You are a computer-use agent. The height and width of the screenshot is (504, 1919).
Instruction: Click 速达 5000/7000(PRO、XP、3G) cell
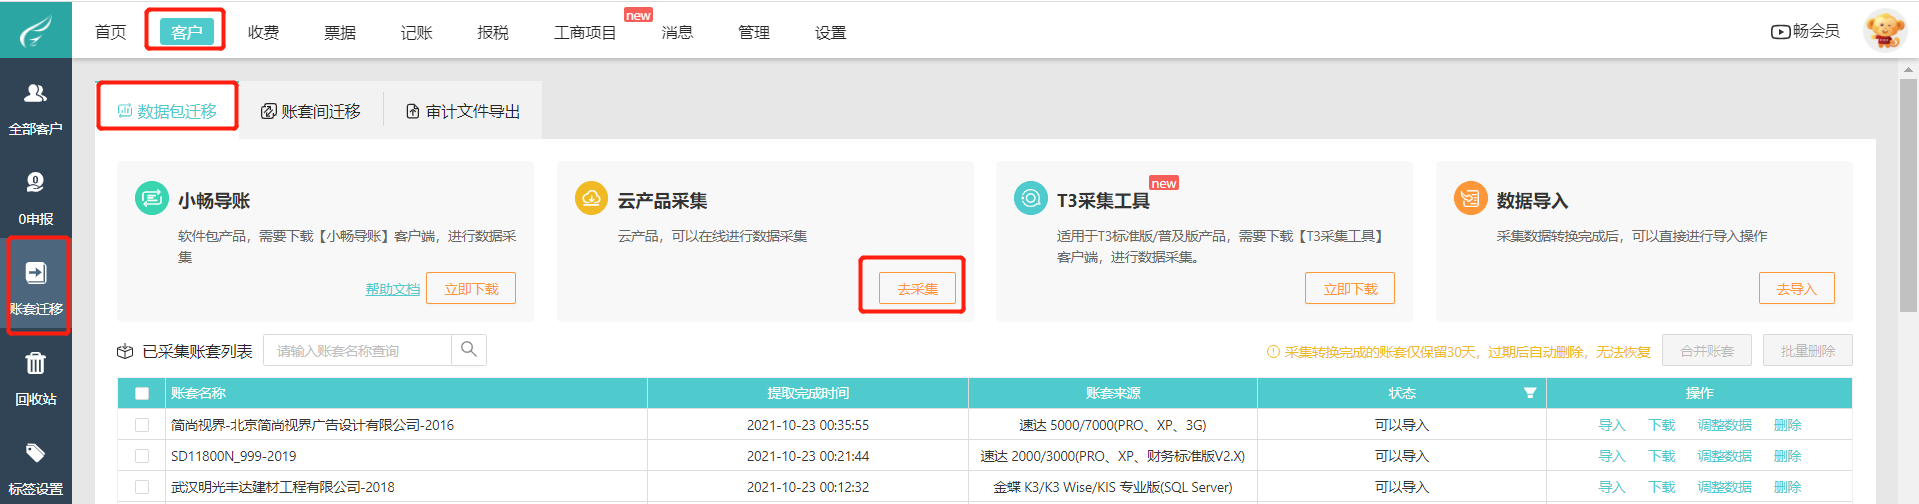click(1113, 425)
